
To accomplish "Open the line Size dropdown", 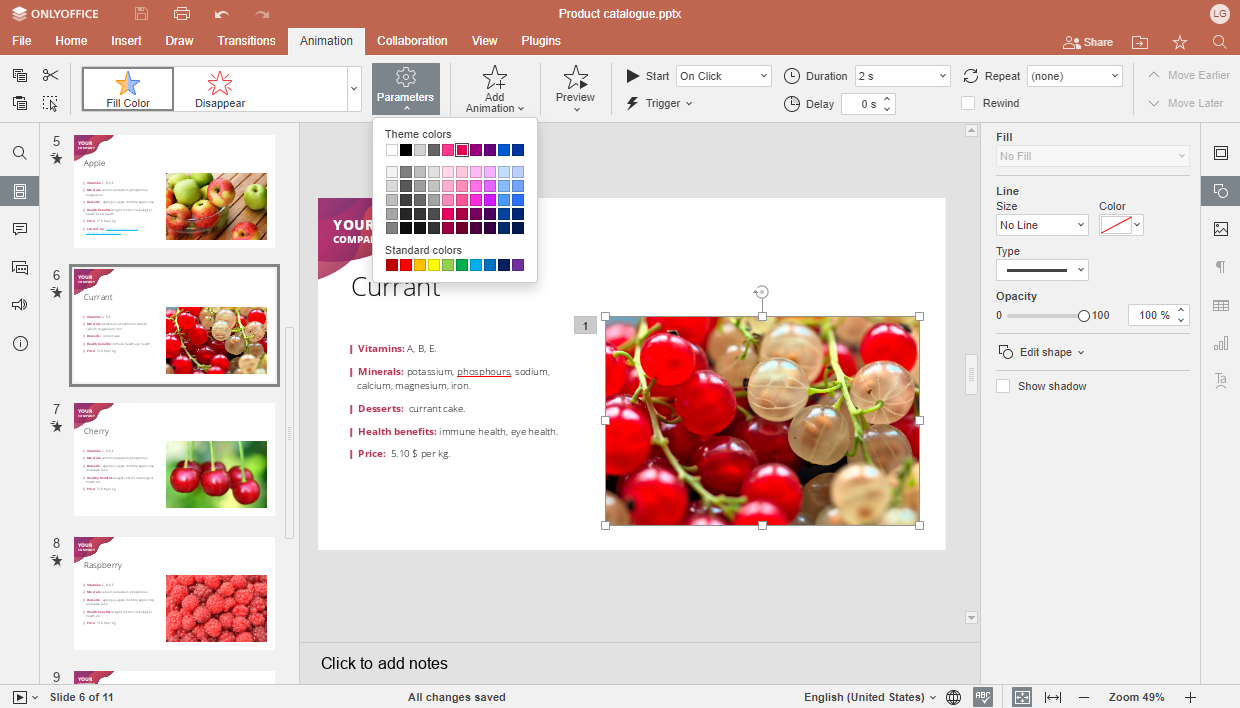I will pos(1042,225).
